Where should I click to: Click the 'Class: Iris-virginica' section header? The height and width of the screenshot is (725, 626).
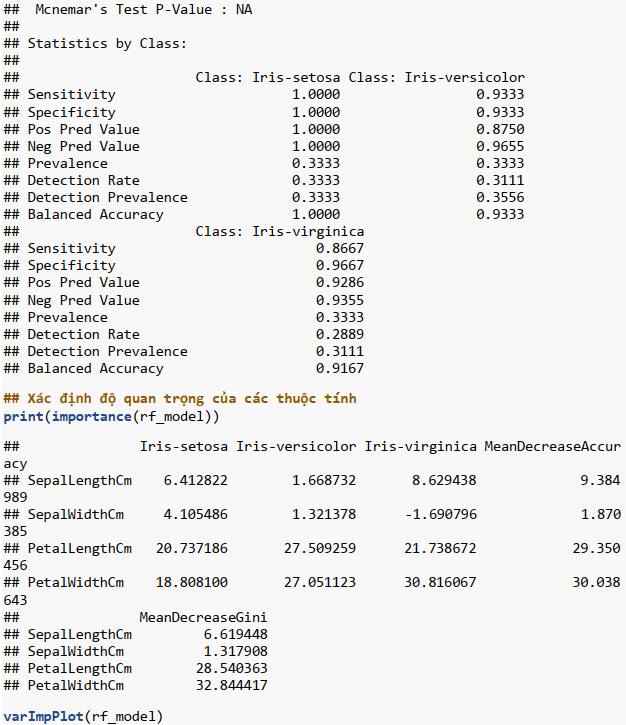pos(279,231)
